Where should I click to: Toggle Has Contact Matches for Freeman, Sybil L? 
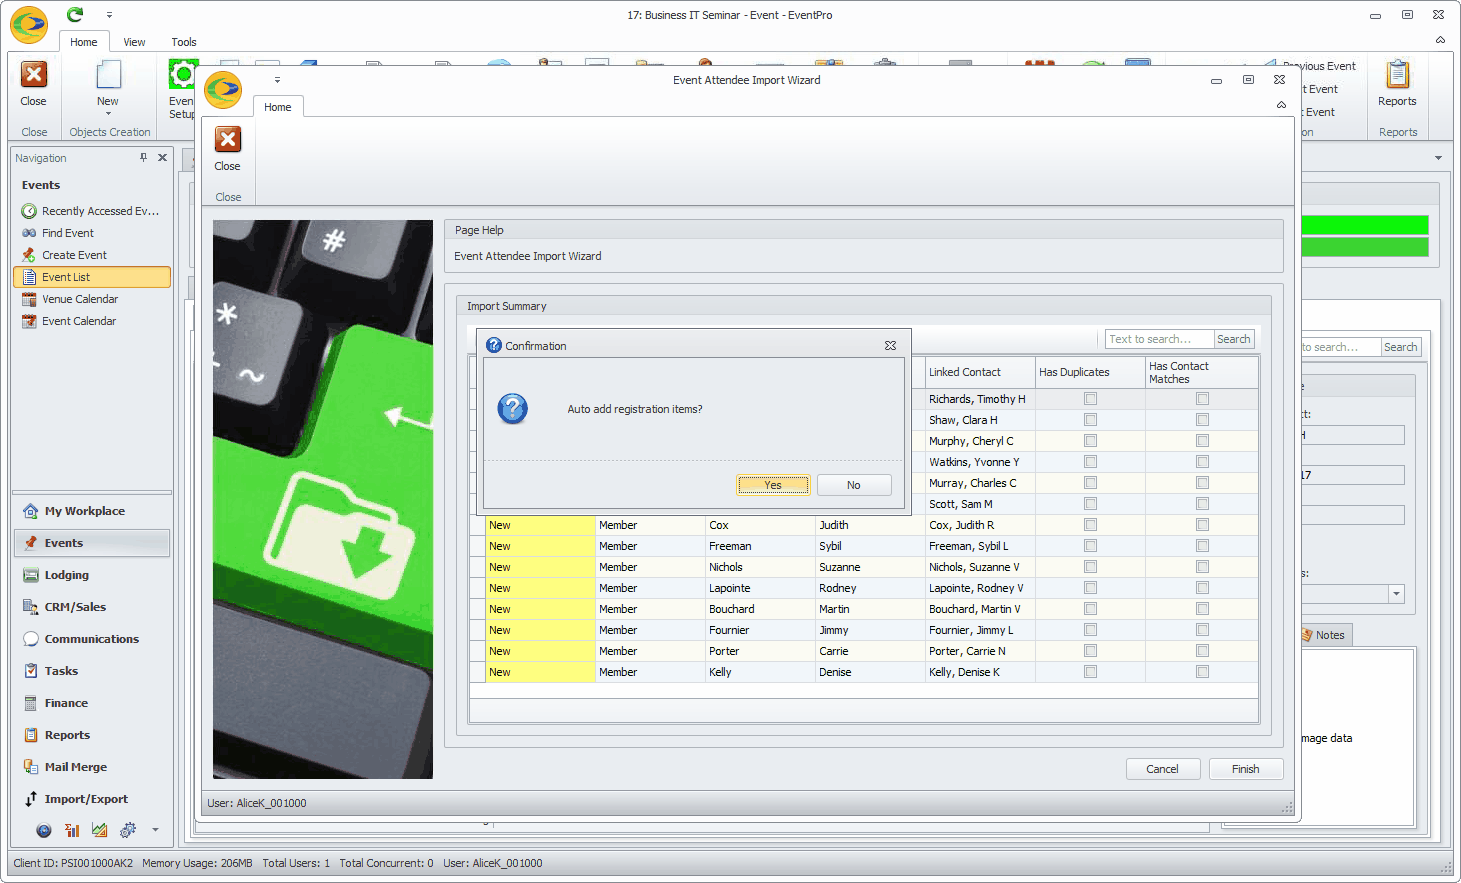(x=1203, y=546)
